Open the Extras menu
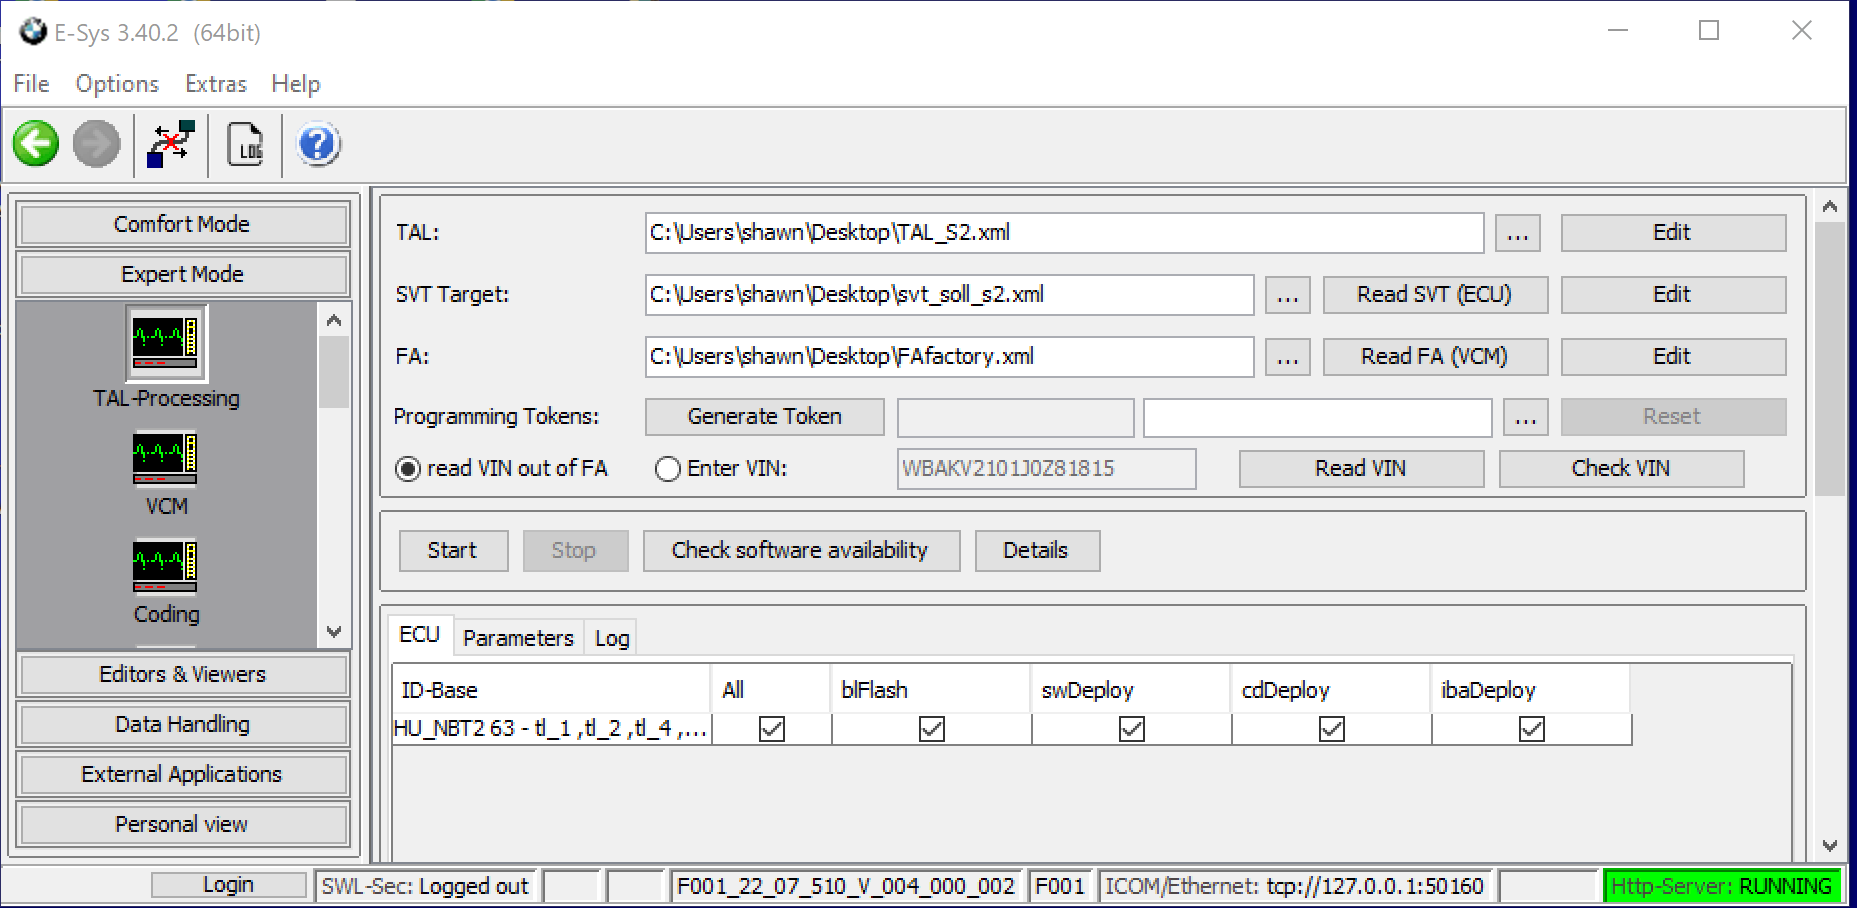 point(216,84)
